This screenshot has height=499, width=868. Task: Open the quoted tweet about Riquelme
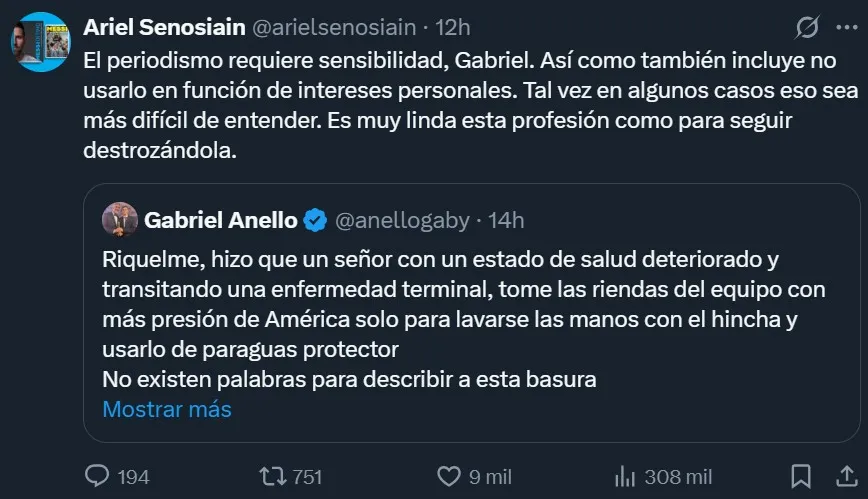click(x=470, y=320)
